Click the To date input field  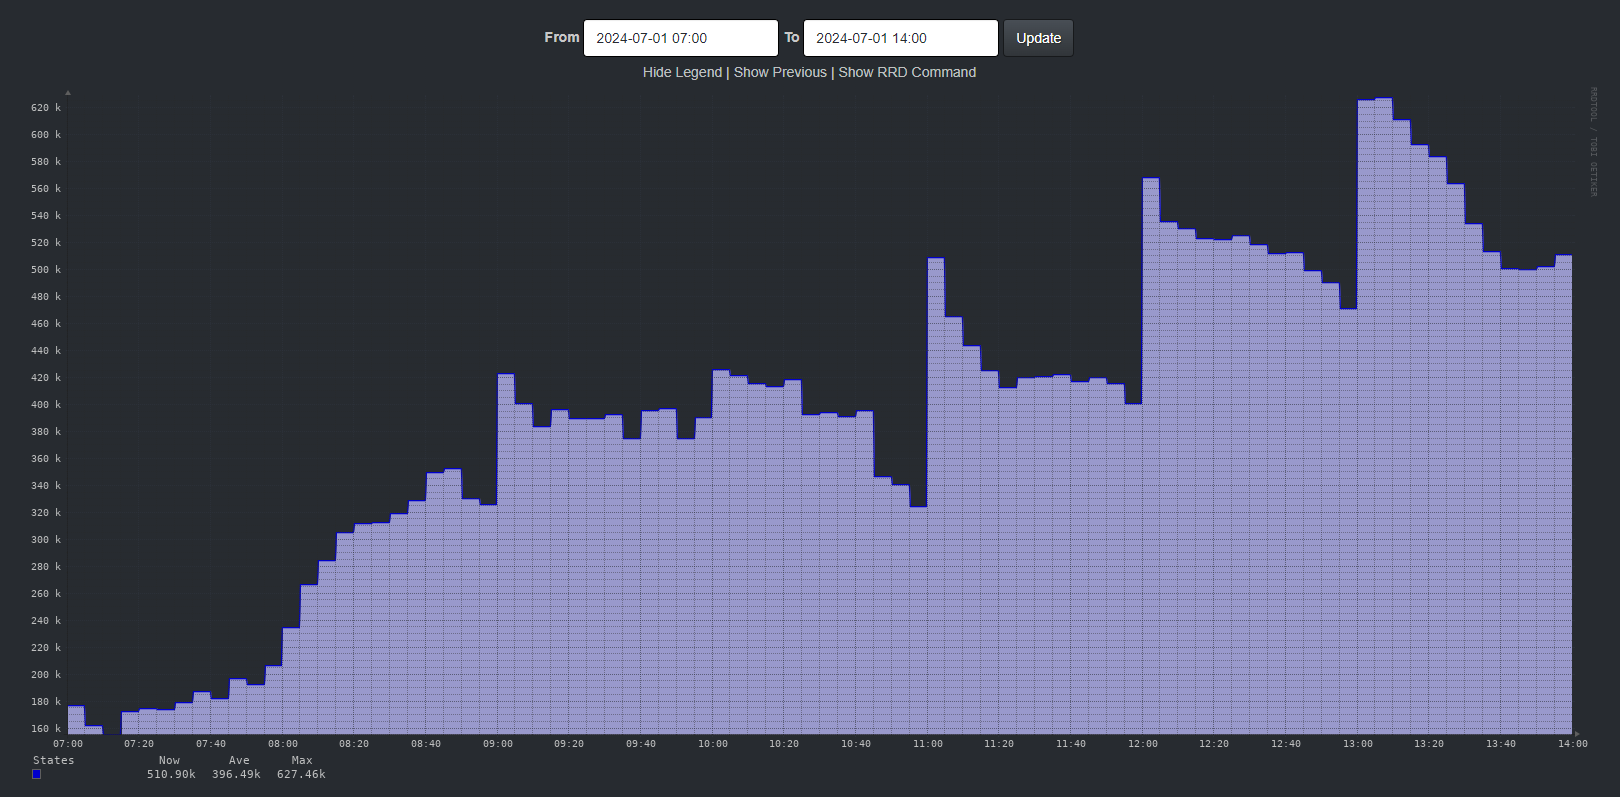[x=900, y=38]
